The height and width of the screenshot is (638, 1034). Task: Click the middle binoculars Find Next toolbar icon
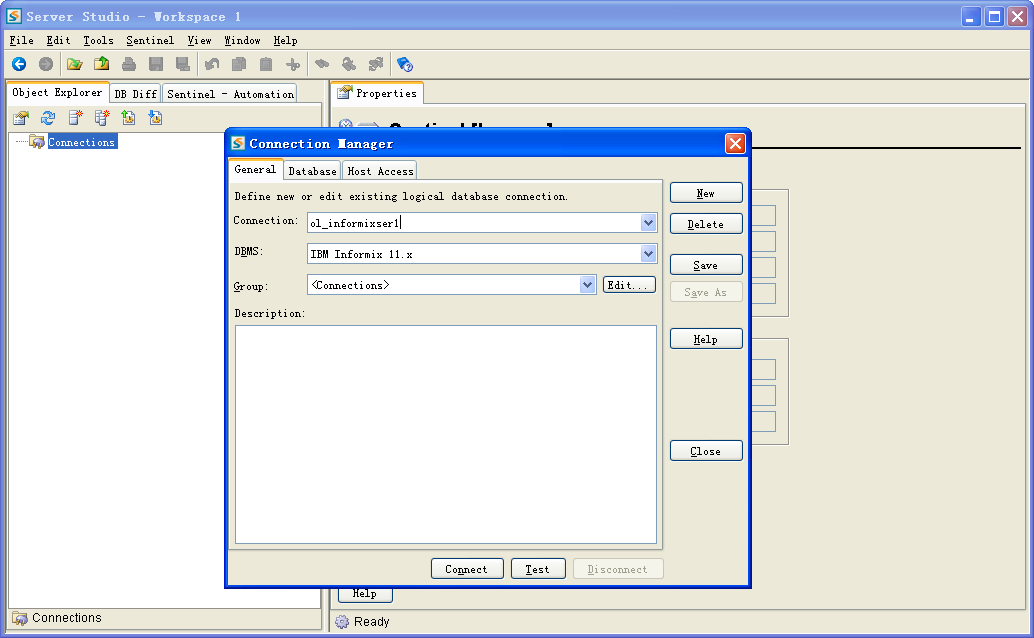(x=349, y=64)
